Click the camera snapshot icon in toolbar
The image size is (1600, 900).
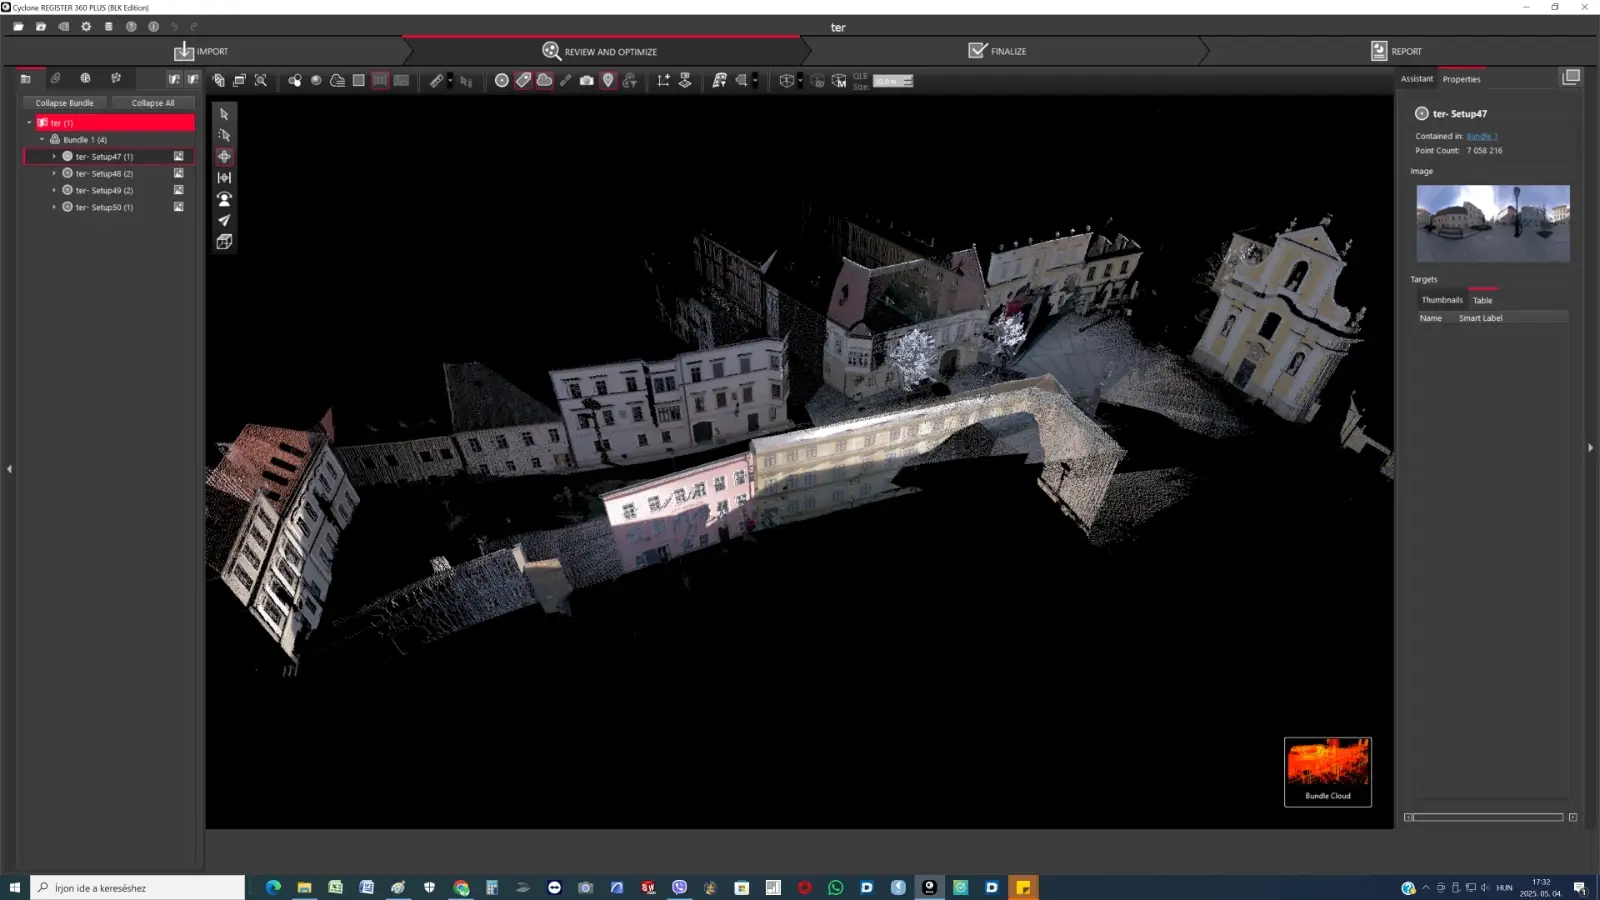pyautogui.click(x=587, y=81)
